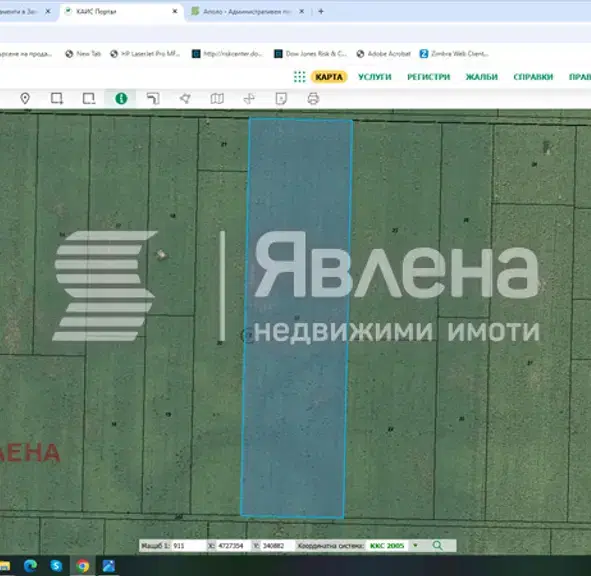Toggle the green information tool
The image size is (591, 576).
click(121, 98)
